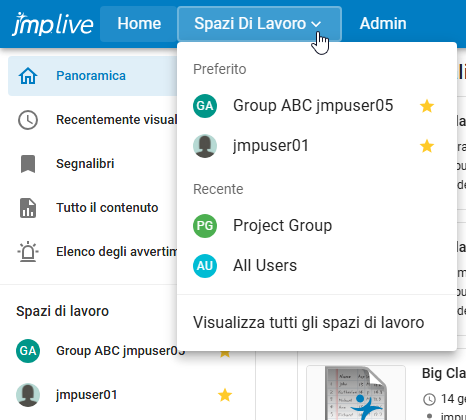Toggle the jmpuser01 favorite star in the dropdown
This screenshot has height=420, width=466.
point(427,146)
